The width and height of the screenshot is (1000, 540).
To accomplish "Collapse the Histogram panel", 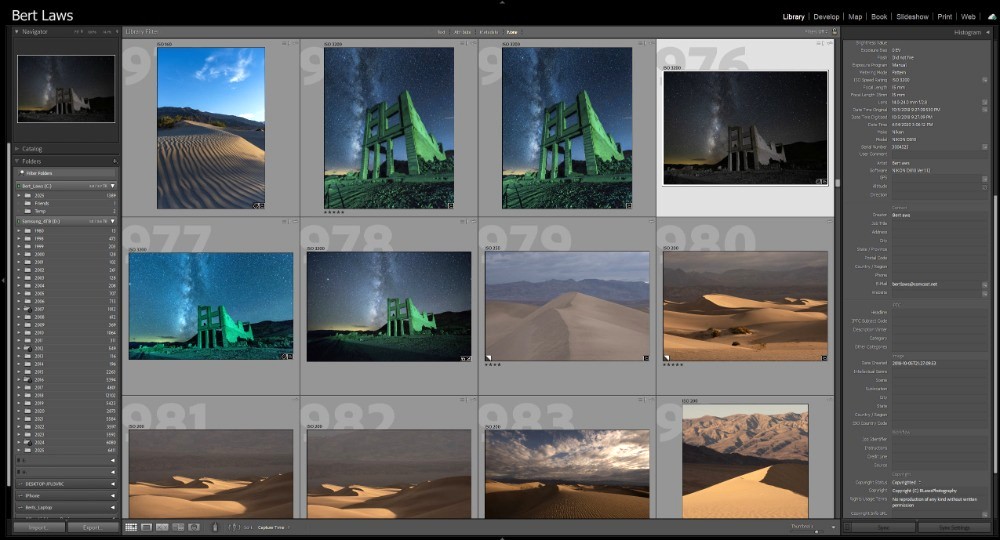I will pos(988,32).
